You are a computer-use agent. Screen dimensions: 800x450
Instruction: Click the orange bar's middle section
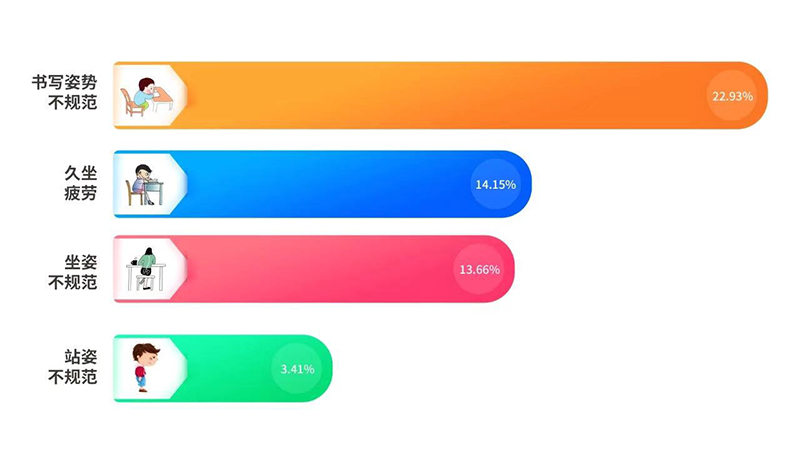440,96
